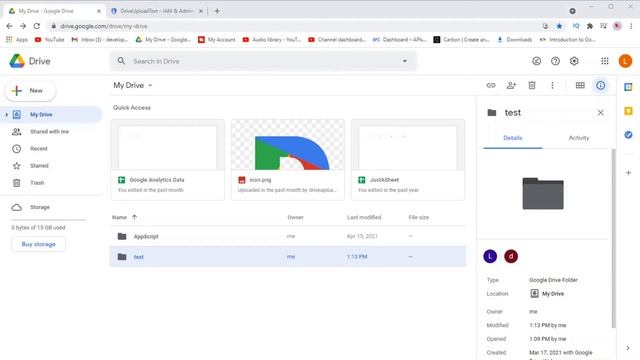The height and width of the screenshot is (360, 640).
Task: Open the Downloads bookmark
Action: 514,40
